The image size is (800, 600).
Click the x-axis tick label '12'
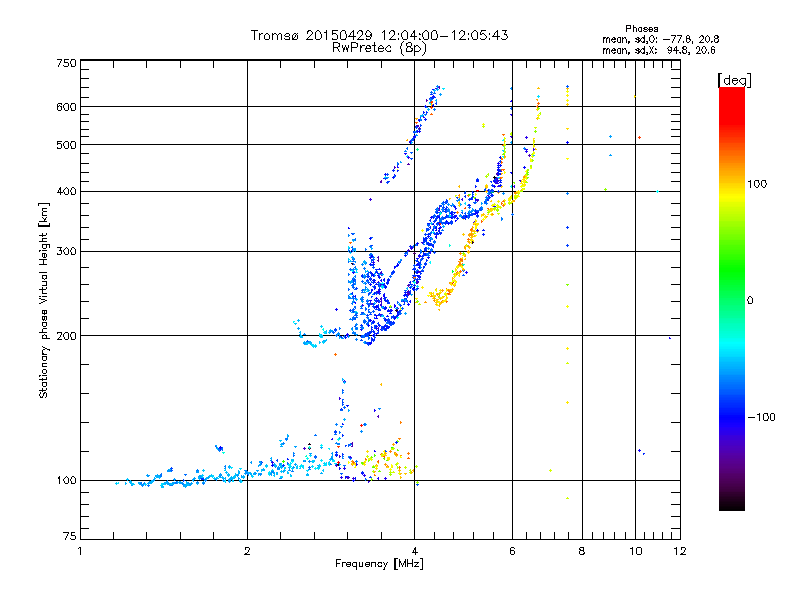point(680,551)
